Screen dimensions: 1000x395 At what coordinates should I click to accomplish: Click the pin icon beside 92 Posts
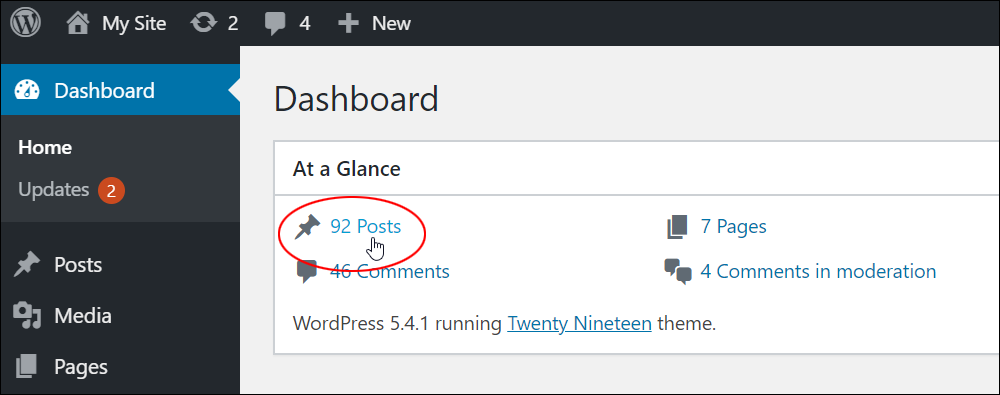307,227
